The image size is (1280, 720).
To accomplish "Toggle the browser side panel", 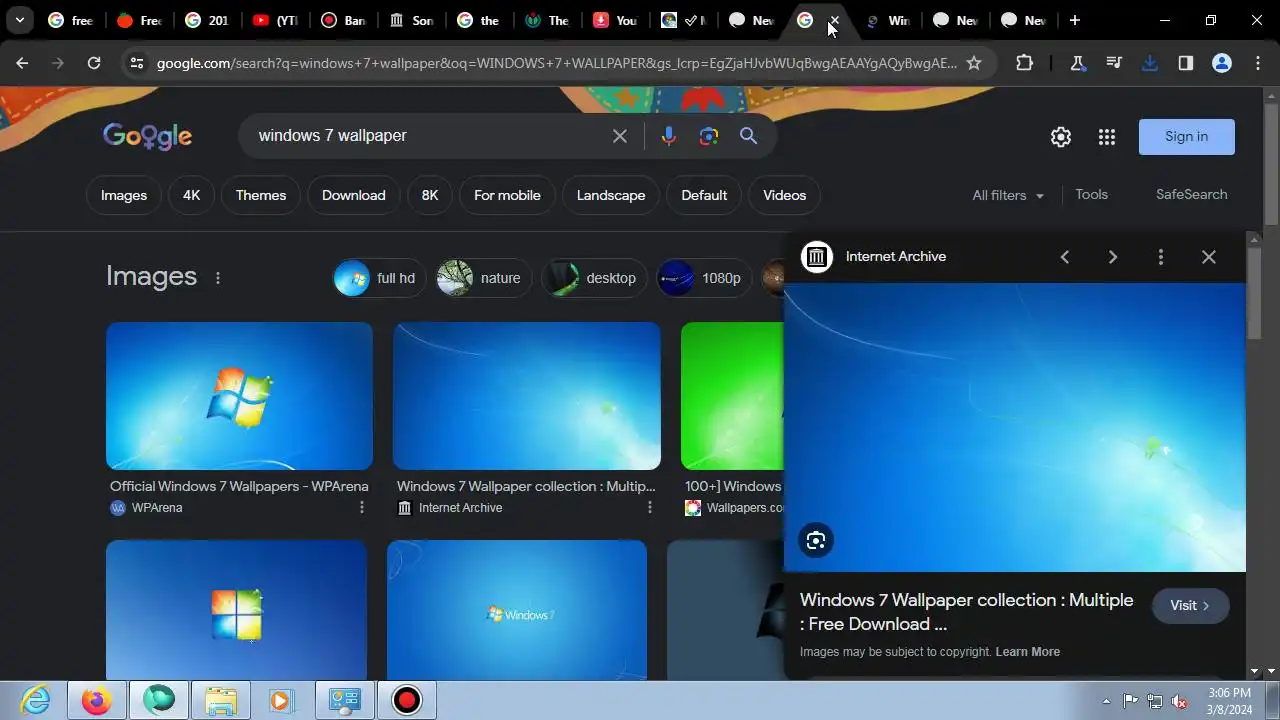I will click(x=1186, y=63).
